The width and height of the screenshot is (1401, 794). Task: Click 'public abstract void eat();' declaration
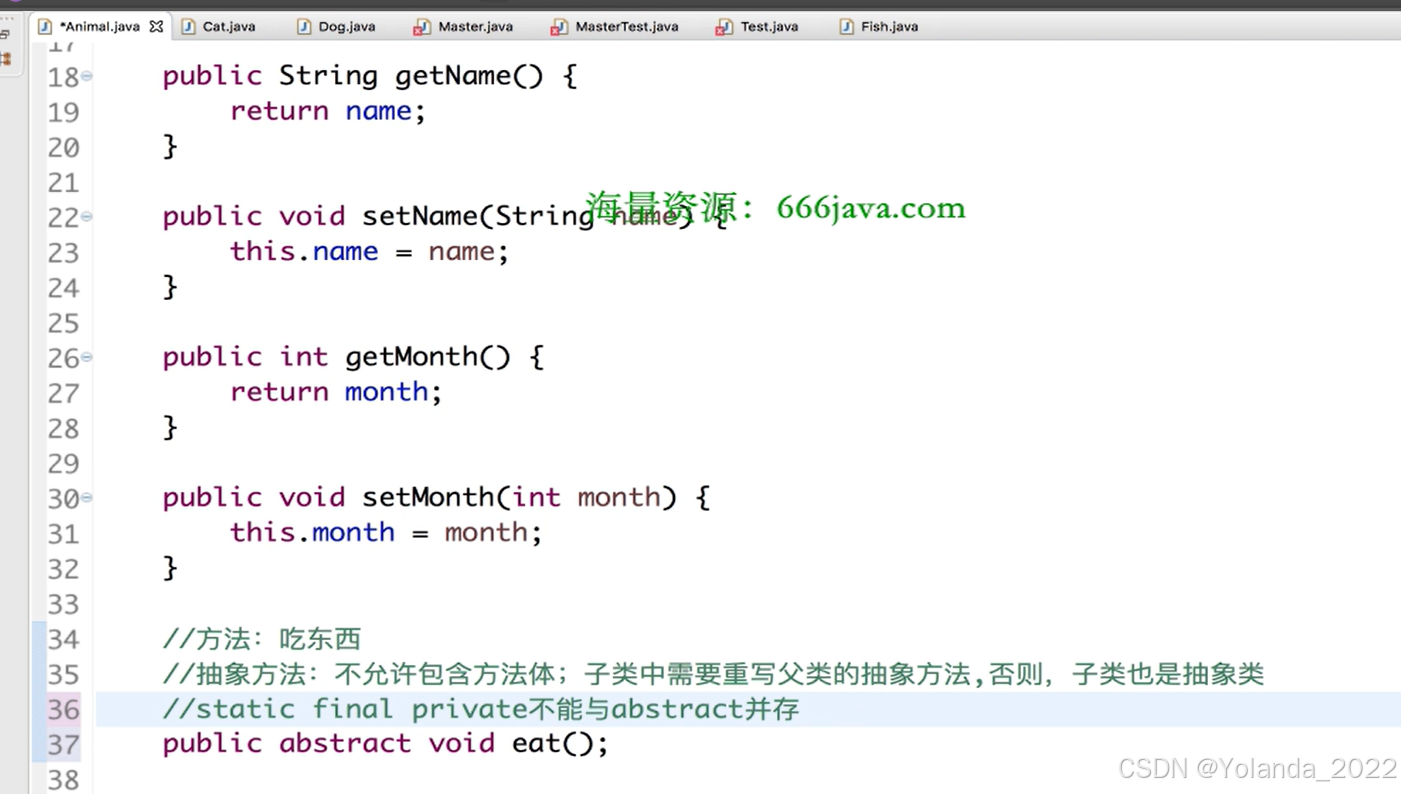coord(385,743)
